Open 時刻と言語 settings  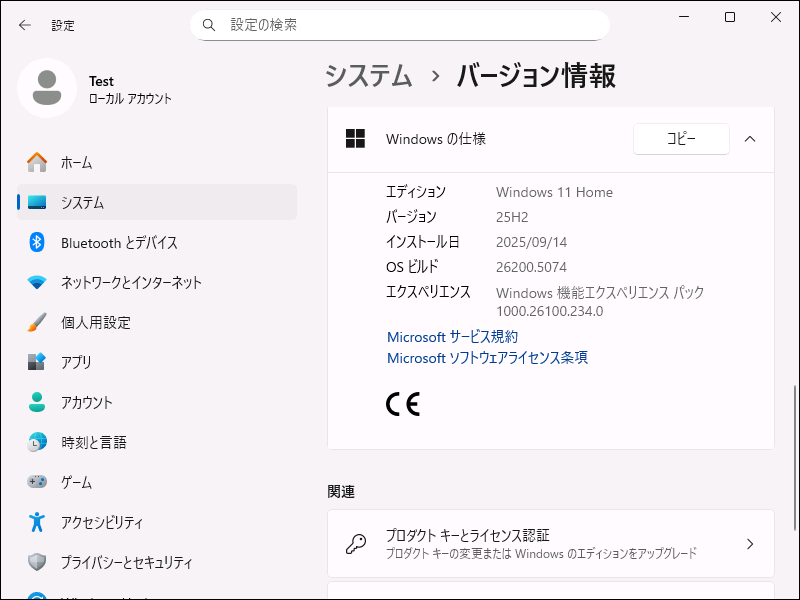pos(157,442)
